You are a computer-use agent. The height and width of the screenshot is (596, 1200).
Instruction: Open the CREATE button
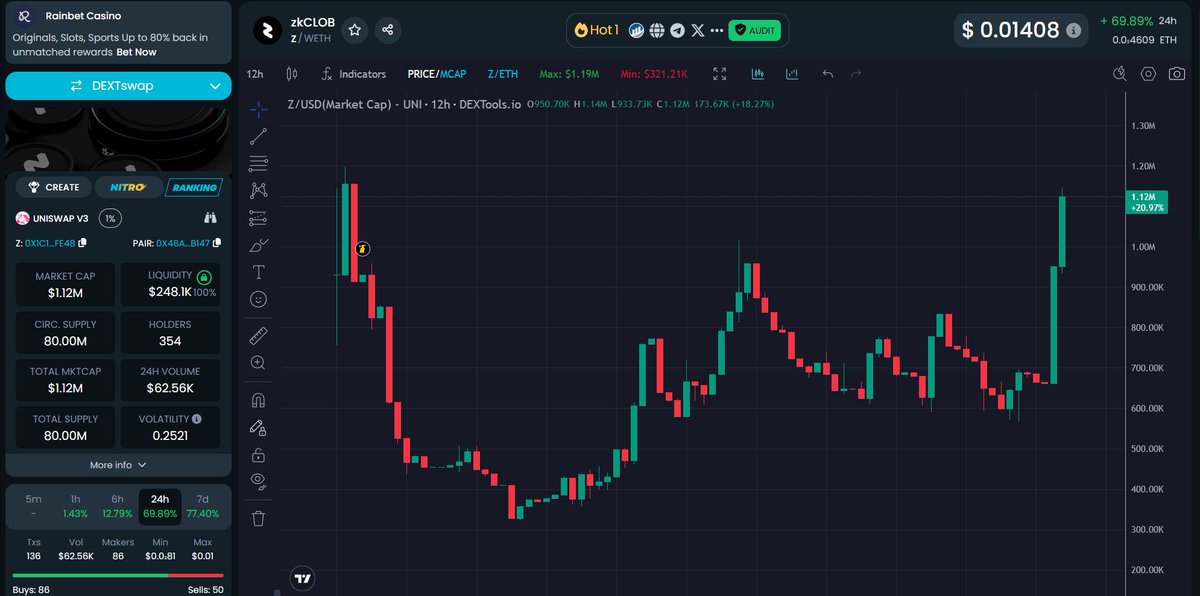(54, 187)
